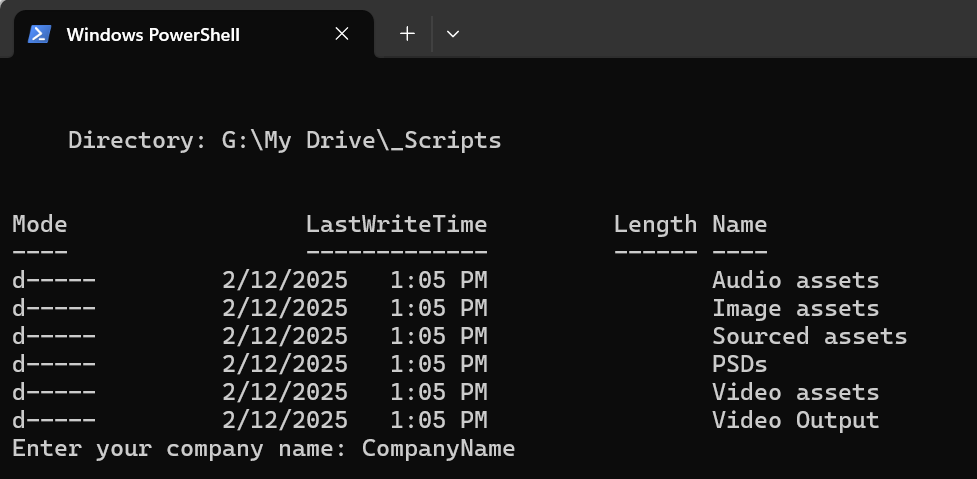Click the date in the PSDs row
The width and height of the screenshot is (977, 479).
point(285,364)
